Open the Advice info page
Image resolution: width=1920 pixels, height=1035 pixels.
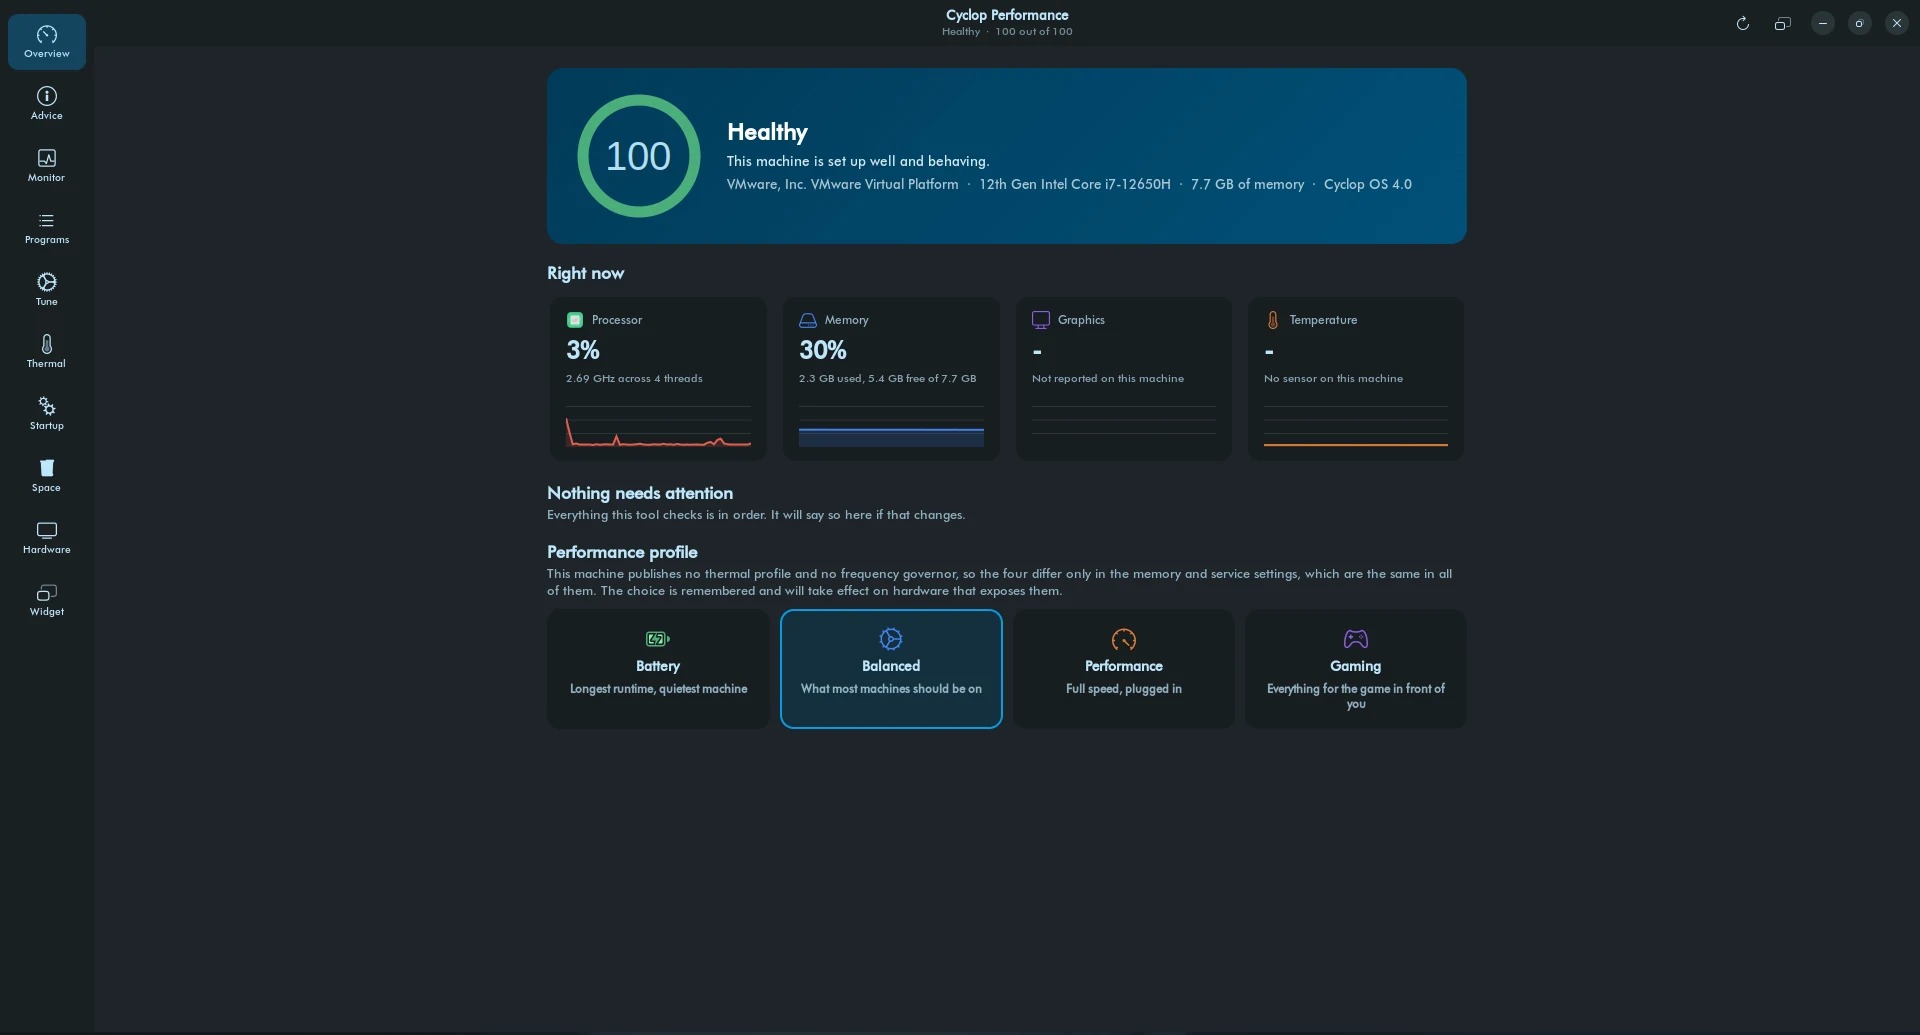(46, 104)
